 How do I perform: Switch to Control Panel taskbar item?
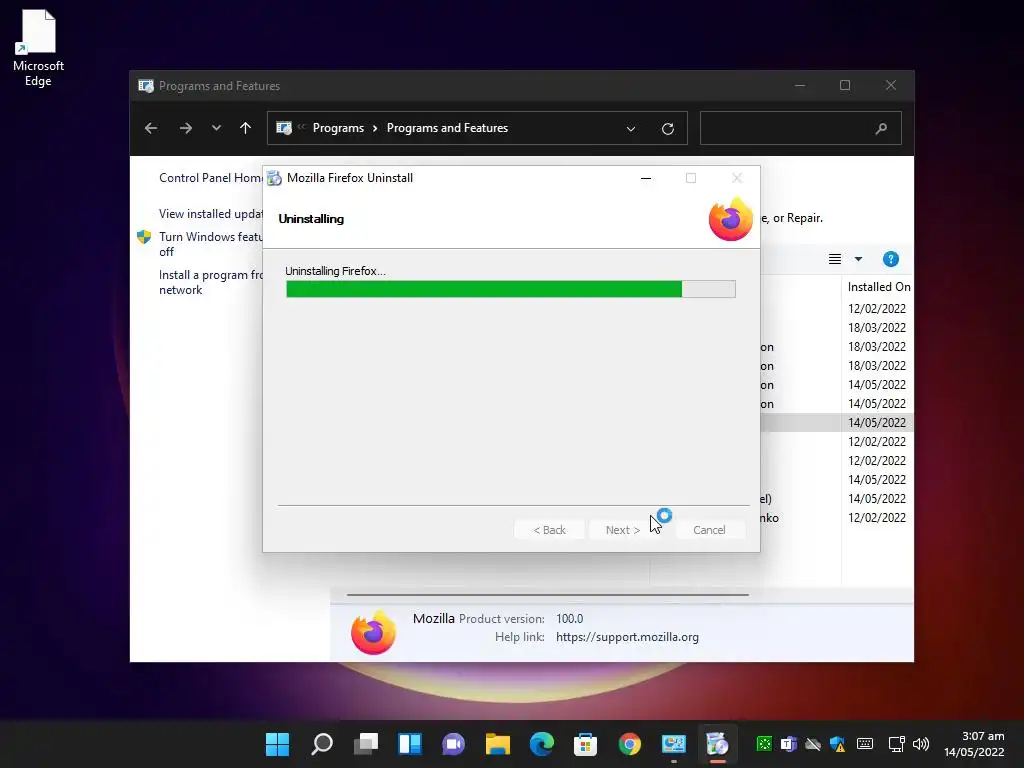click(x=673, y=744)
